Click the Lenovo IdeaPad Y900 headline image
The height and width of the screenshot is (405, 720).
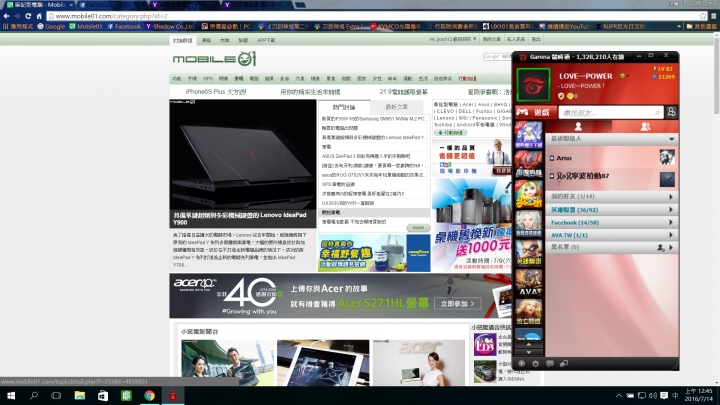click(x=243, y=155)
